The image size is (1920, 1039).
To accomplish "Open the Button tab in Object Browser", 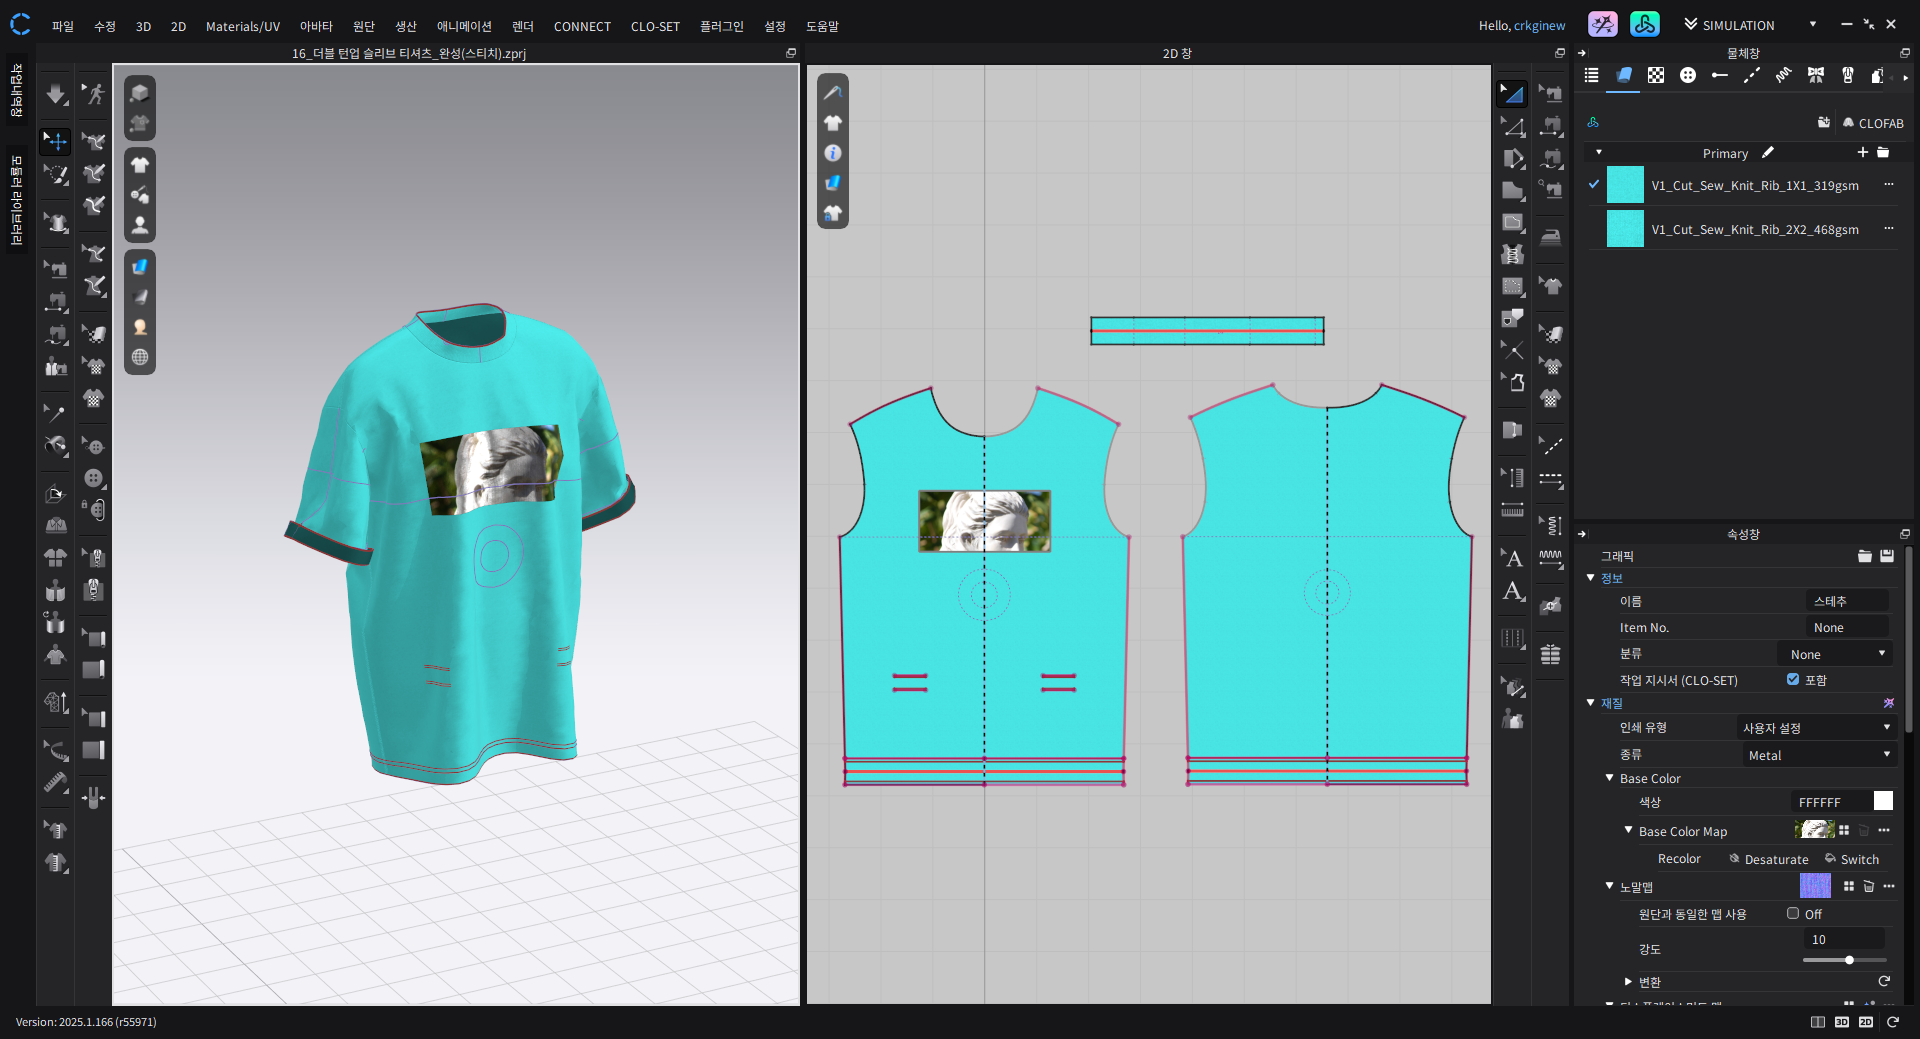I will pyautogui.click(x=1688, y=76).
